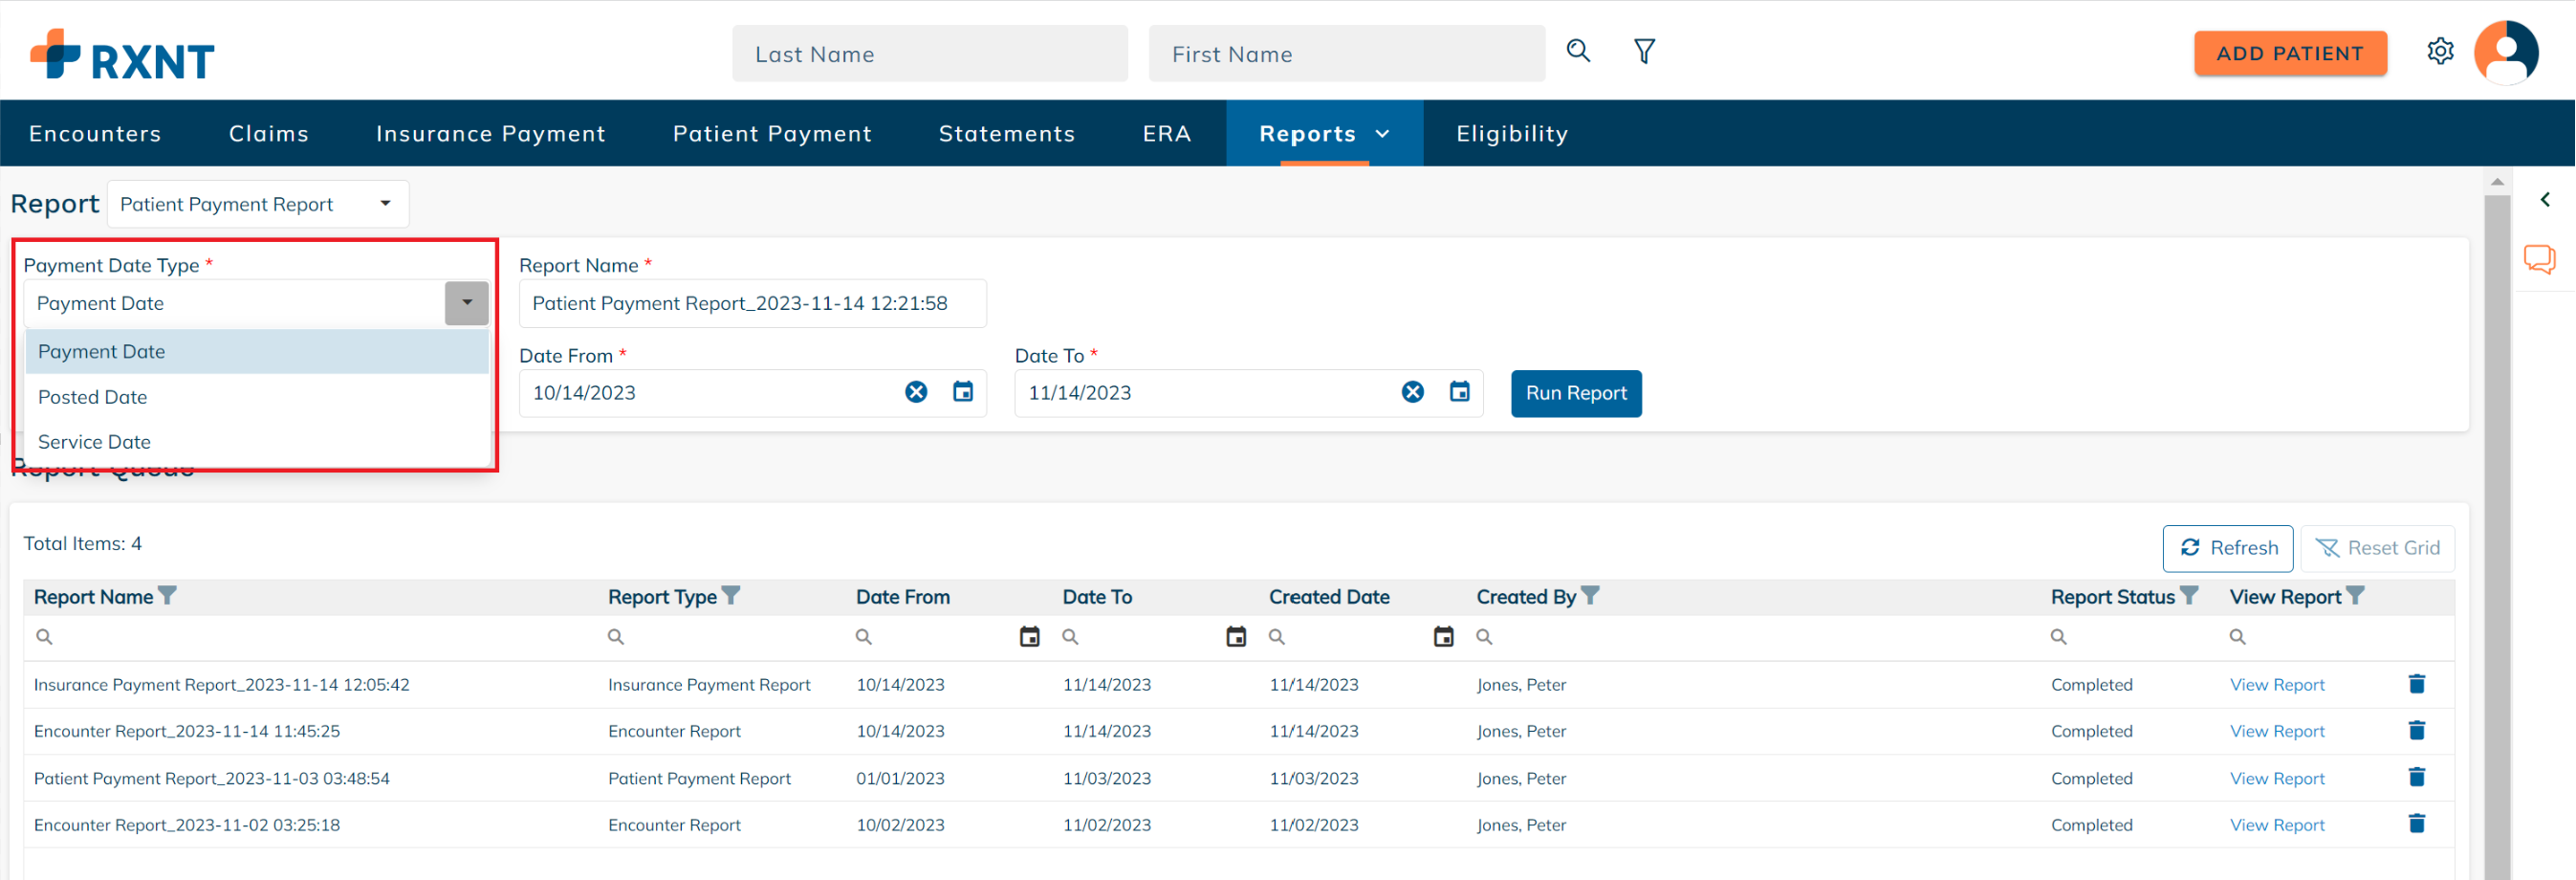Click the patient search magnifier icon
This screenshot has width=2576, height=880.
pos(1578,51)
